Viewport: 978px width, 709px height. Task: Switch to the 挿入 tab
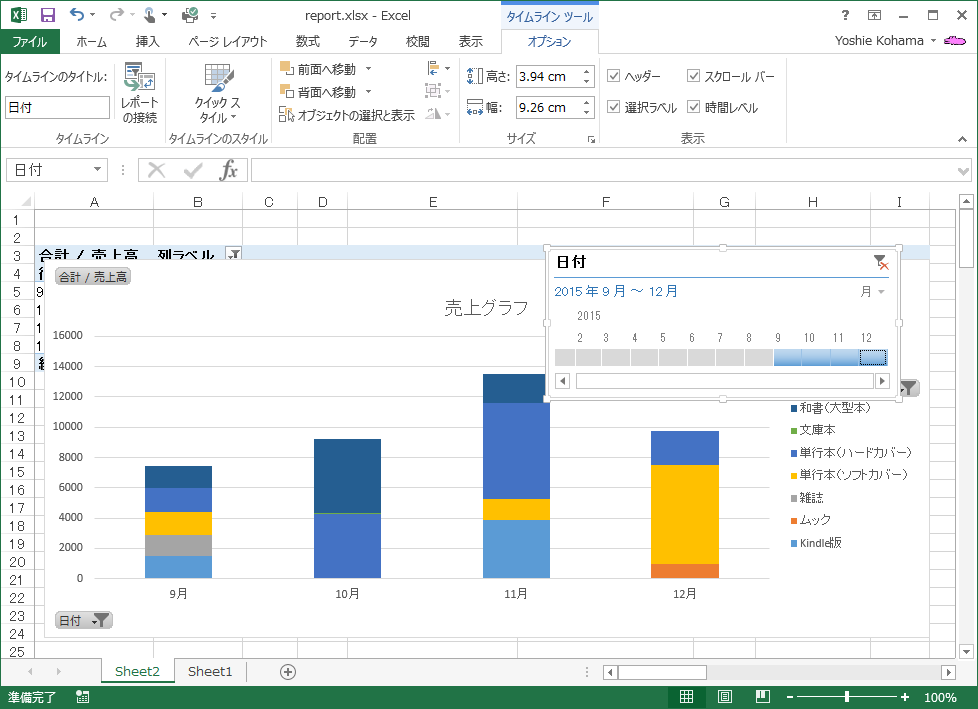(148, 41)
